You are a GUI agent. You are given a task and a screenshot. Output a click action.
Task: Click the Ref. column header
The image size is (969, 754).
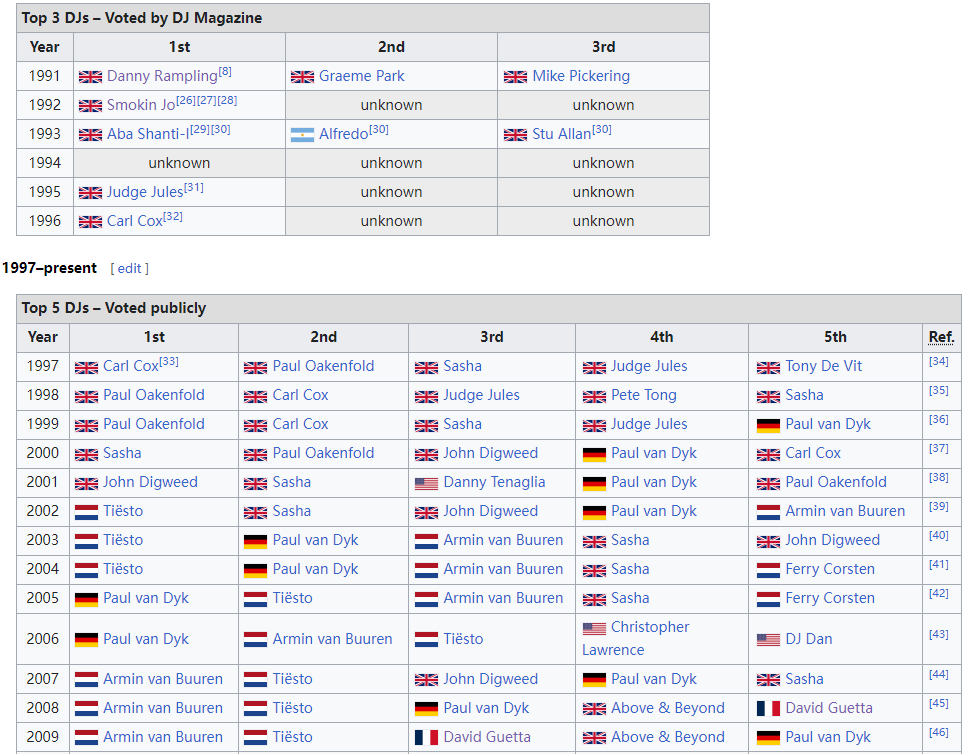941,337
